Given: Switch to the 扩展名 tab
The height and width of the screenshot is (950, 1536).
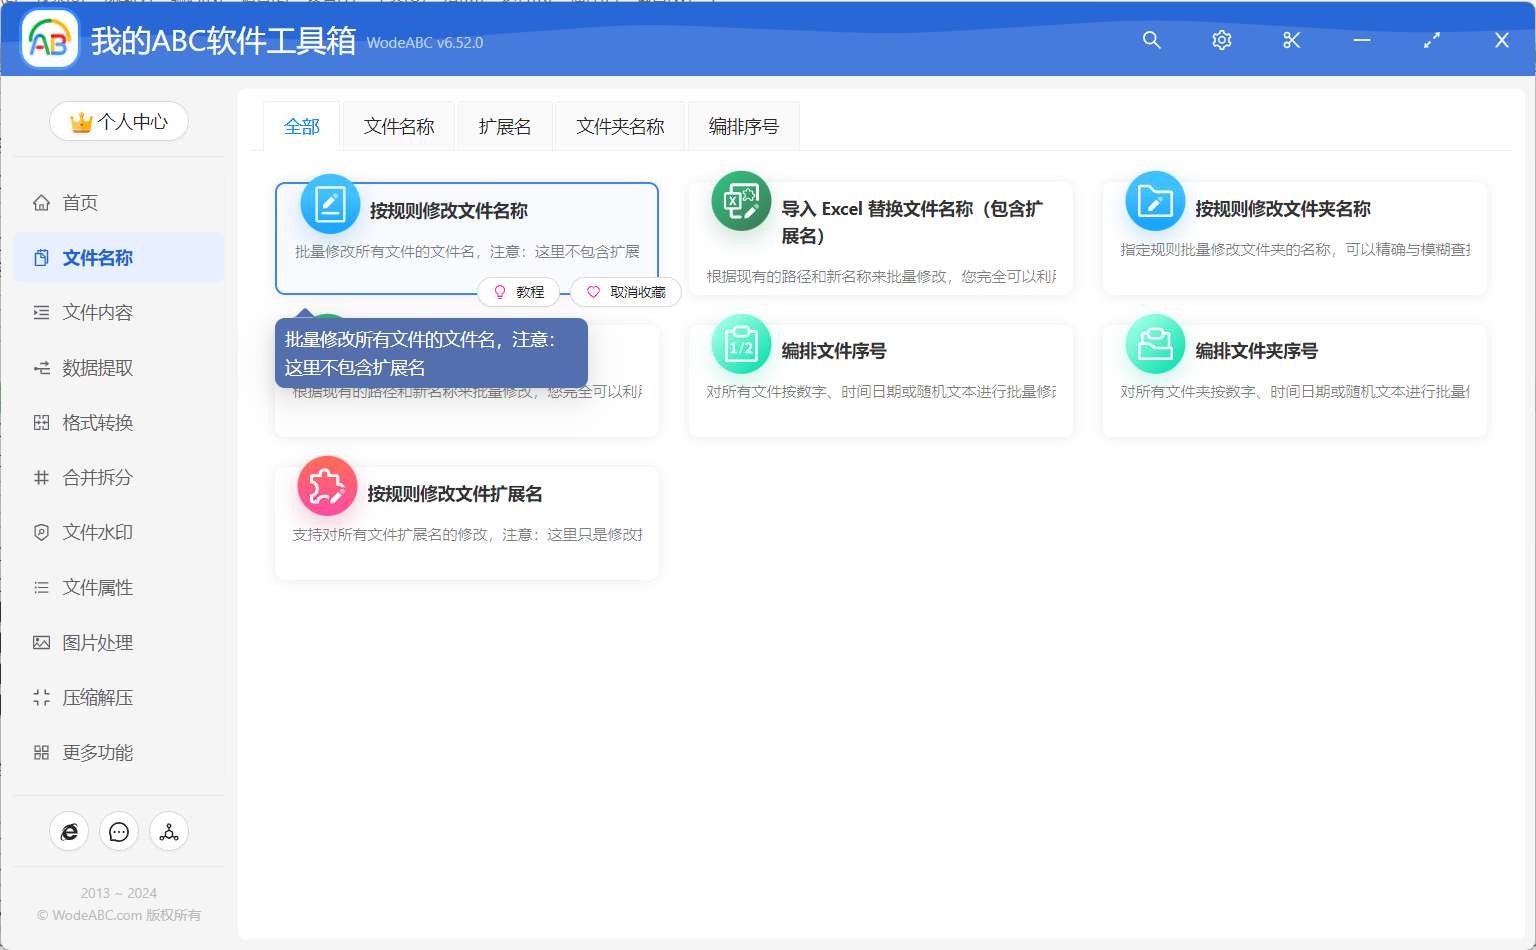Looking at the screenshot, I should coord(505,127).
